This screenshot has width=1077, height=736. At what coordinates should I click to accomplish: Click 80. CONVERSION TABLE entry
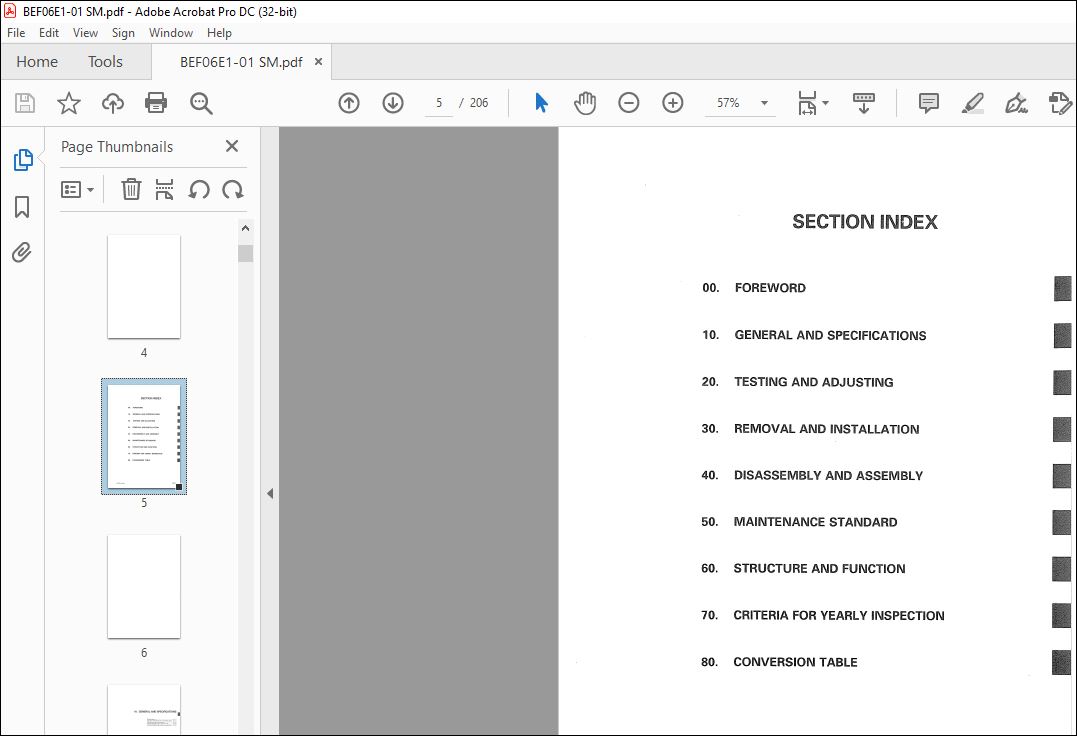[x=779, y=662]
